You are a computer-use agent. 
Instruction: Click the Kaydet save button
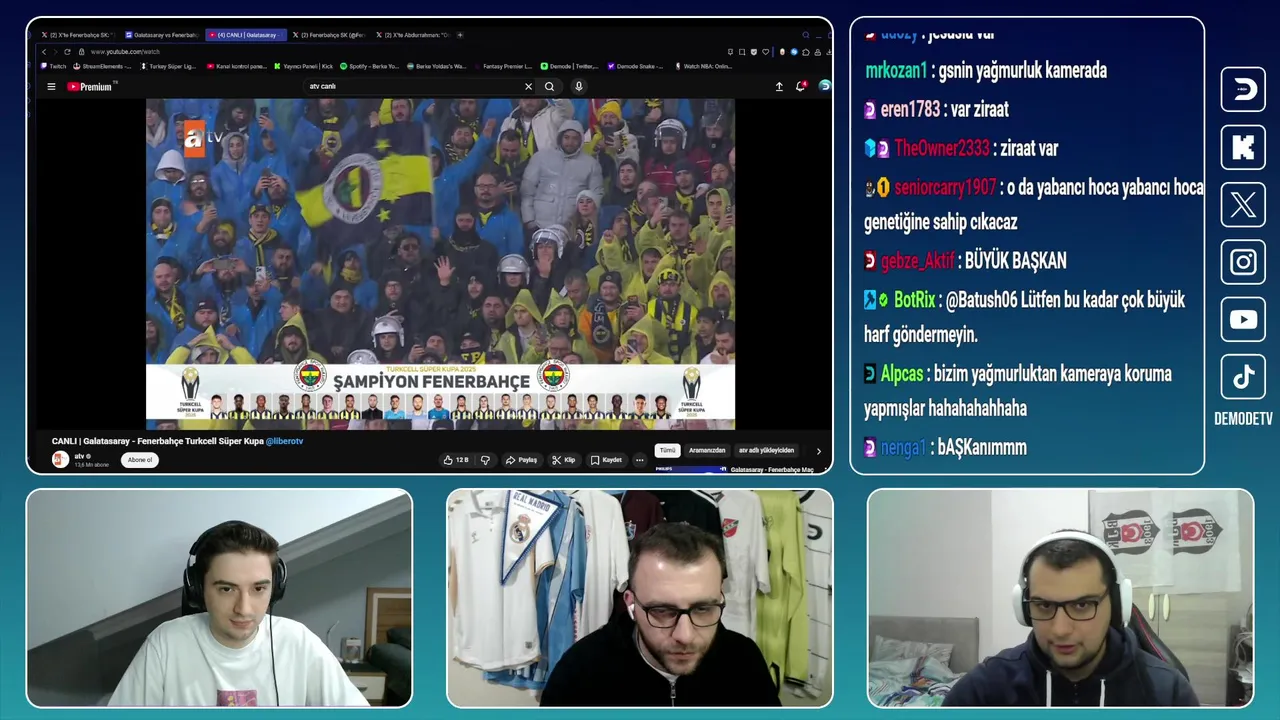(606, 460)
